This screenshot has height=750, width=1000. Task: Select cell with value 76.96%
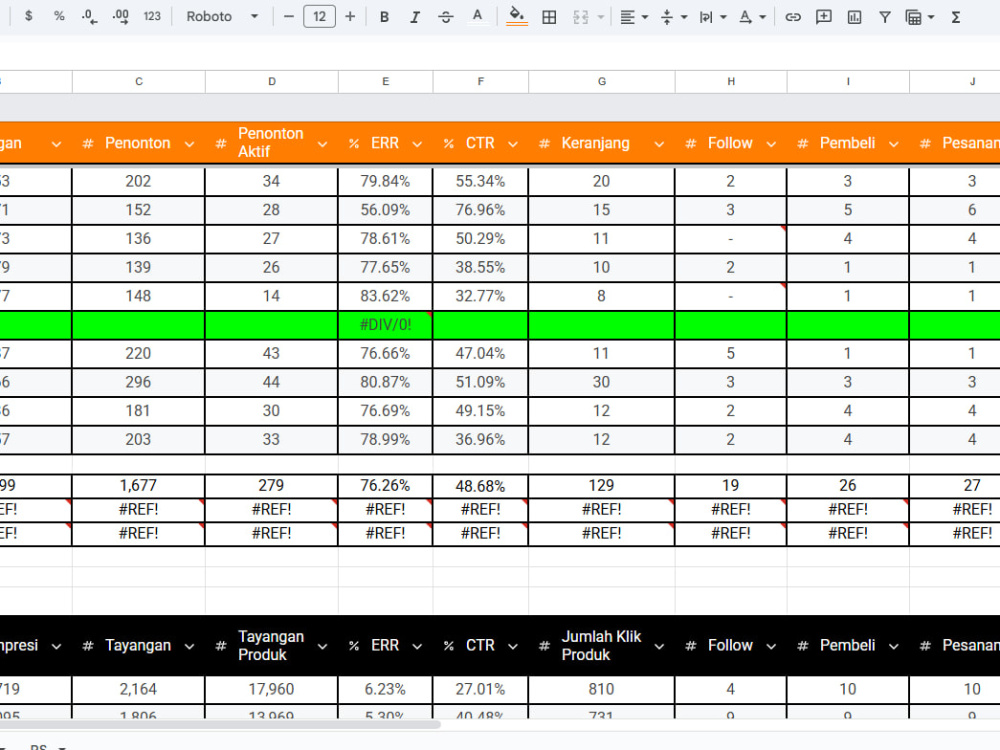[480, 210]
